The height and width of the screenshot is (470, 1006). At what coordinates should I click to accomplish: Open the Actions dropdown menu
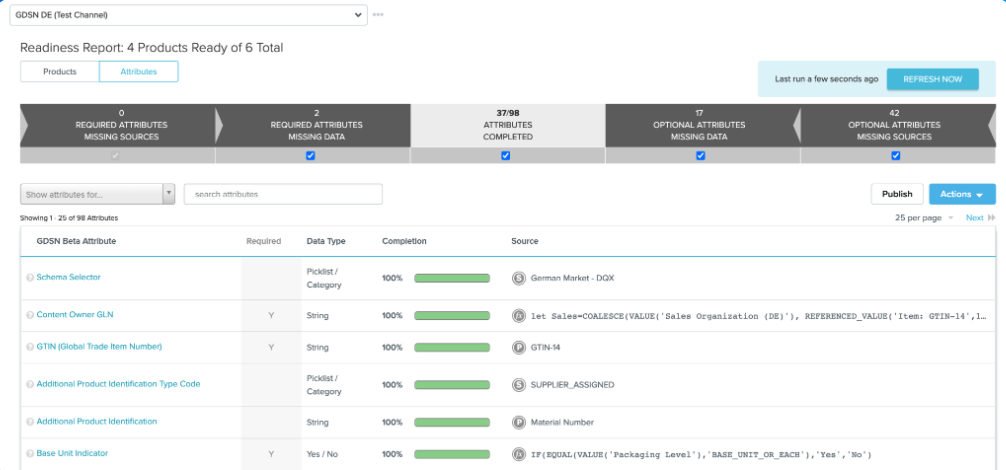coord(962,194)
